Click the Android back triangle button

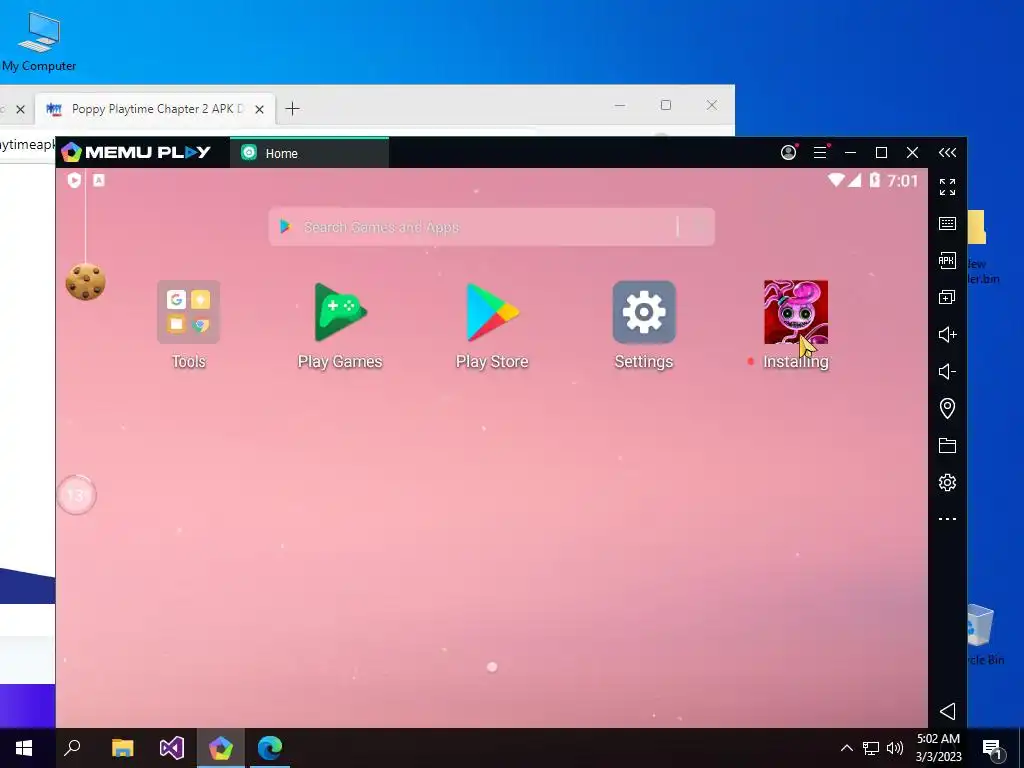948,711
